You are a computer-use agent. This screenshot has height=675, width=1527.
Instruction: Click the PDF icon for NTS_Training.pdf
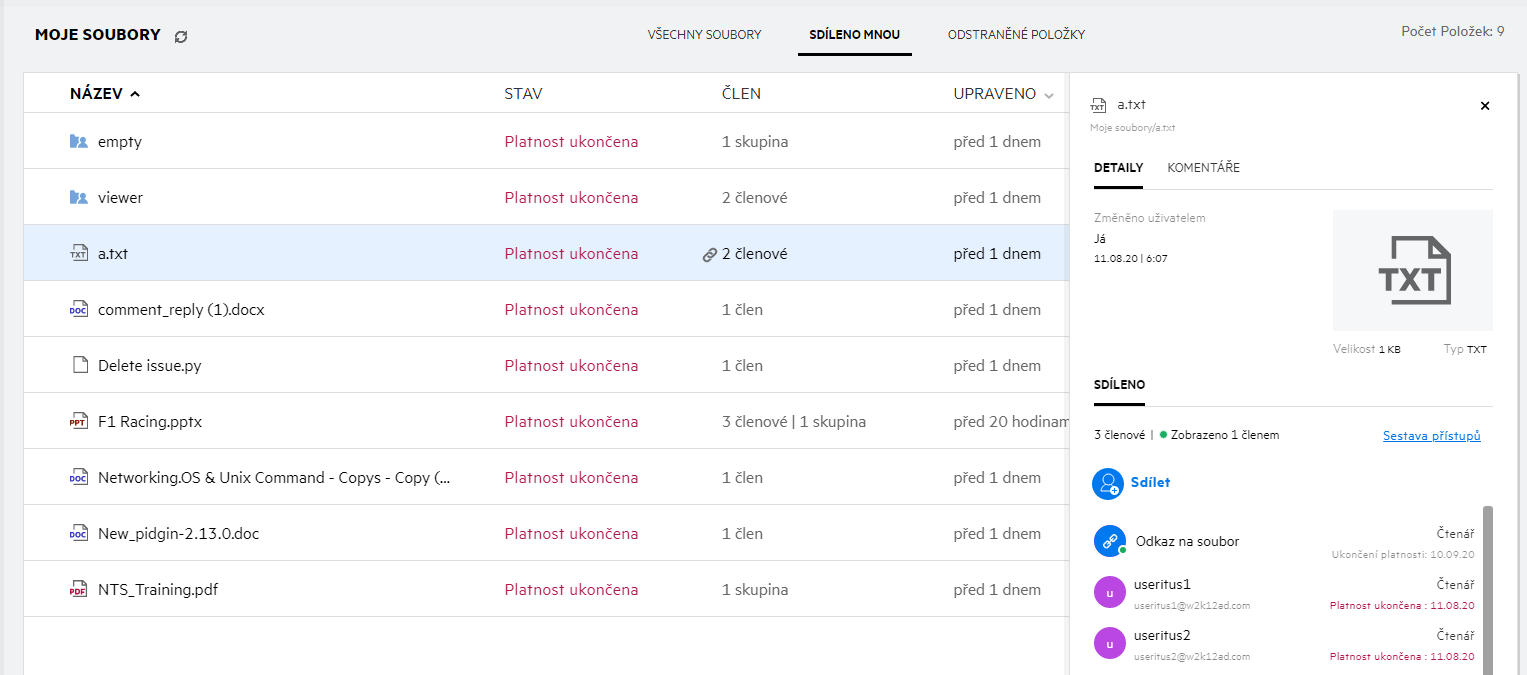(79, 590)
